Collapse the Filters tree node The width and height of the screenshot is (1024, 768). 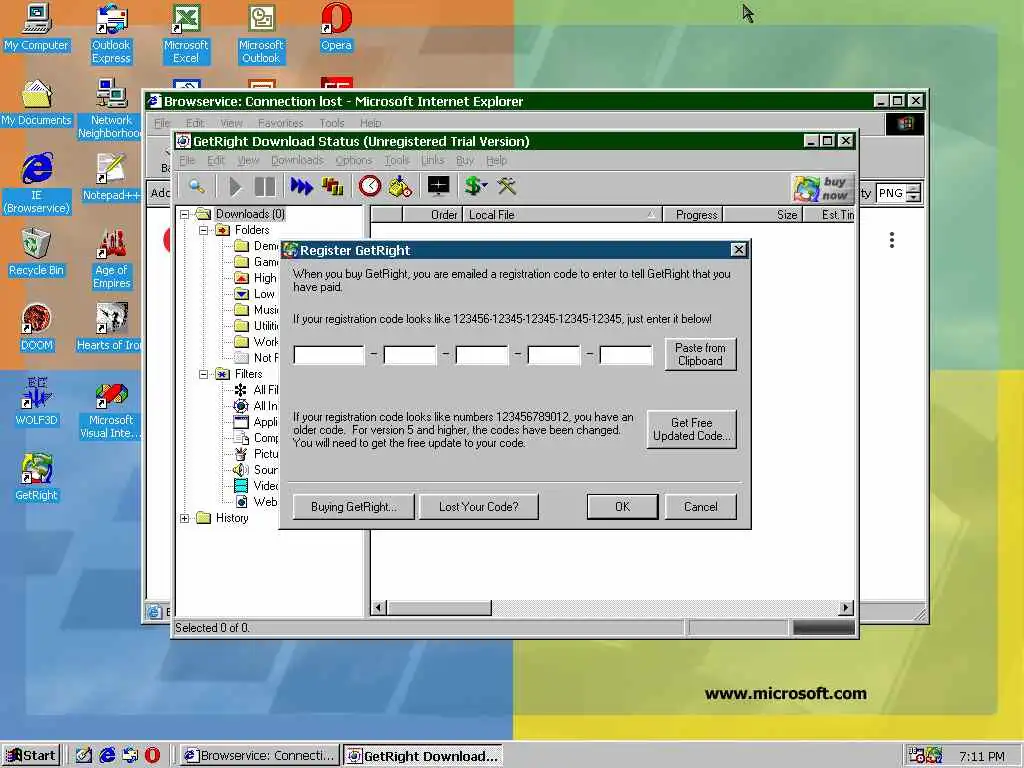(204, 374)
